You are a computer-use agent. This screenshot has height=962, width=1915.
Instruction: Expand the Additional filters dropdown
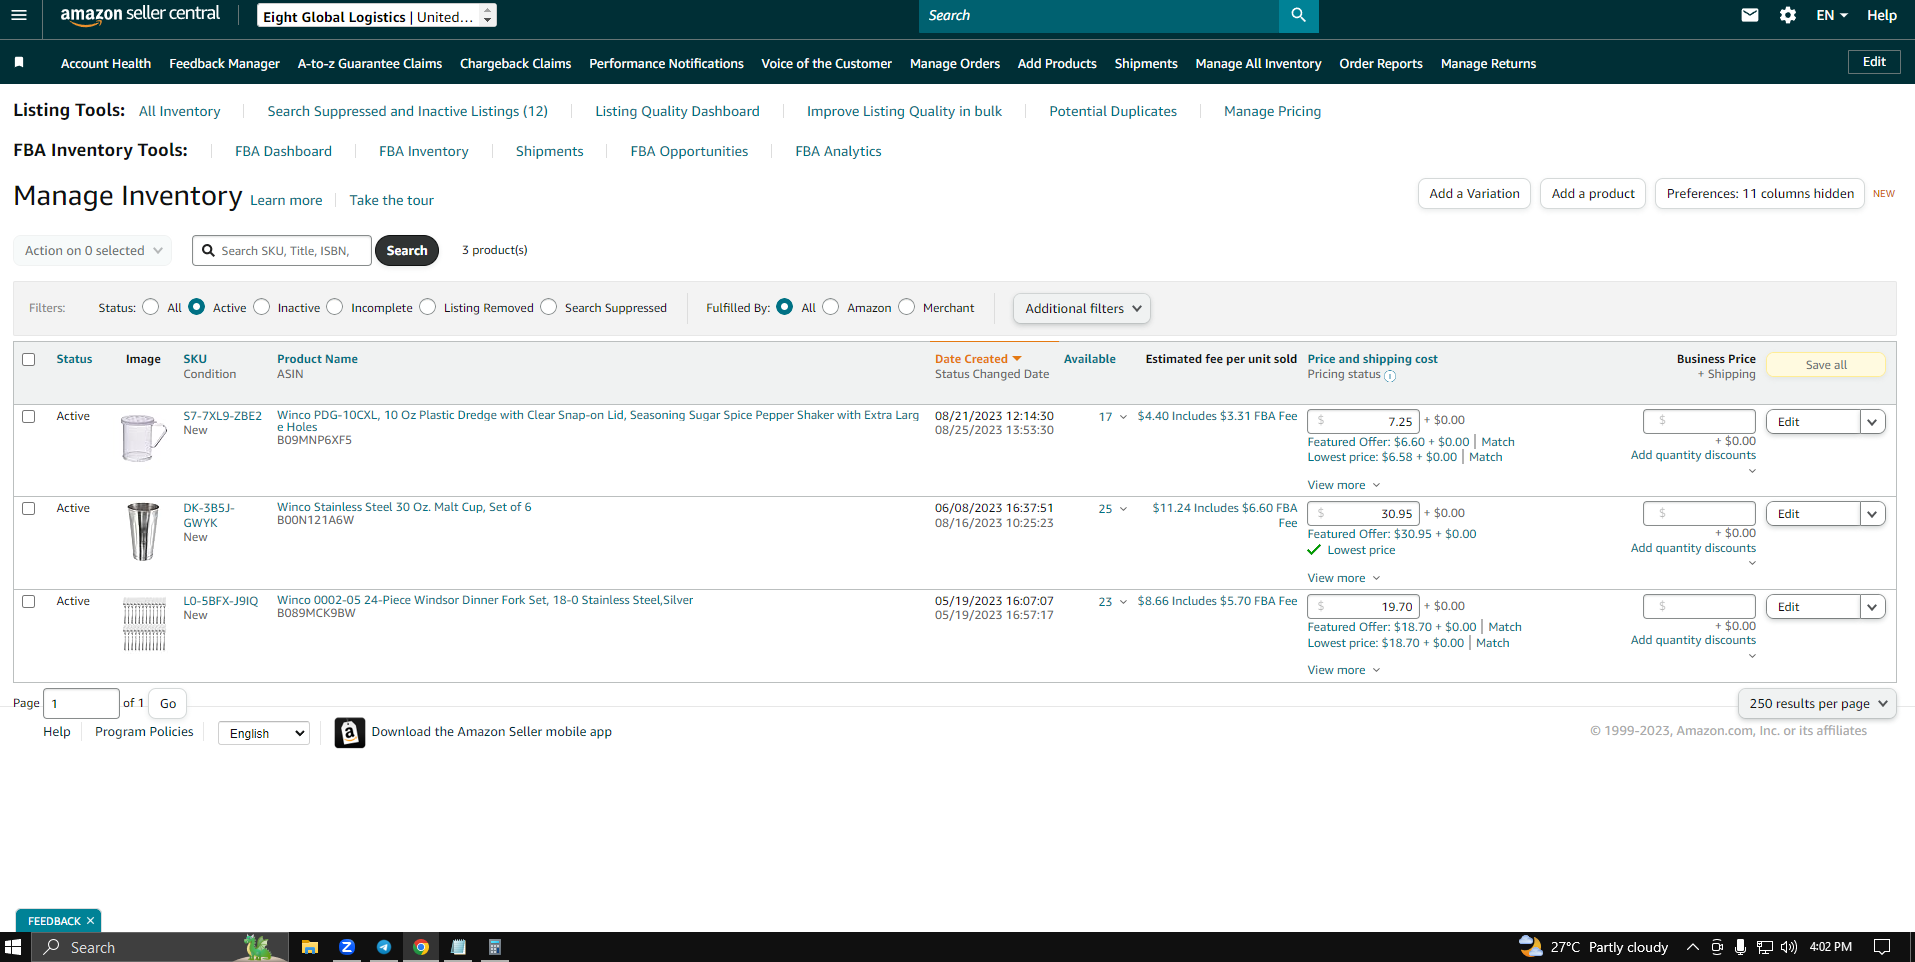[x=1082, y=309]
